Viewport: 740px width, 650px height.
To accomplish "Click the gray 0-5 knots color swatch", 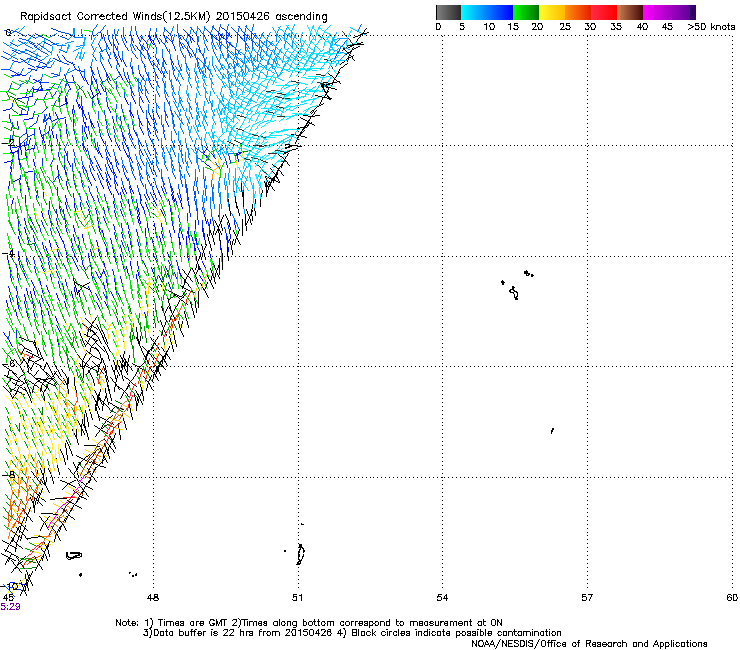I will point(448,12).
